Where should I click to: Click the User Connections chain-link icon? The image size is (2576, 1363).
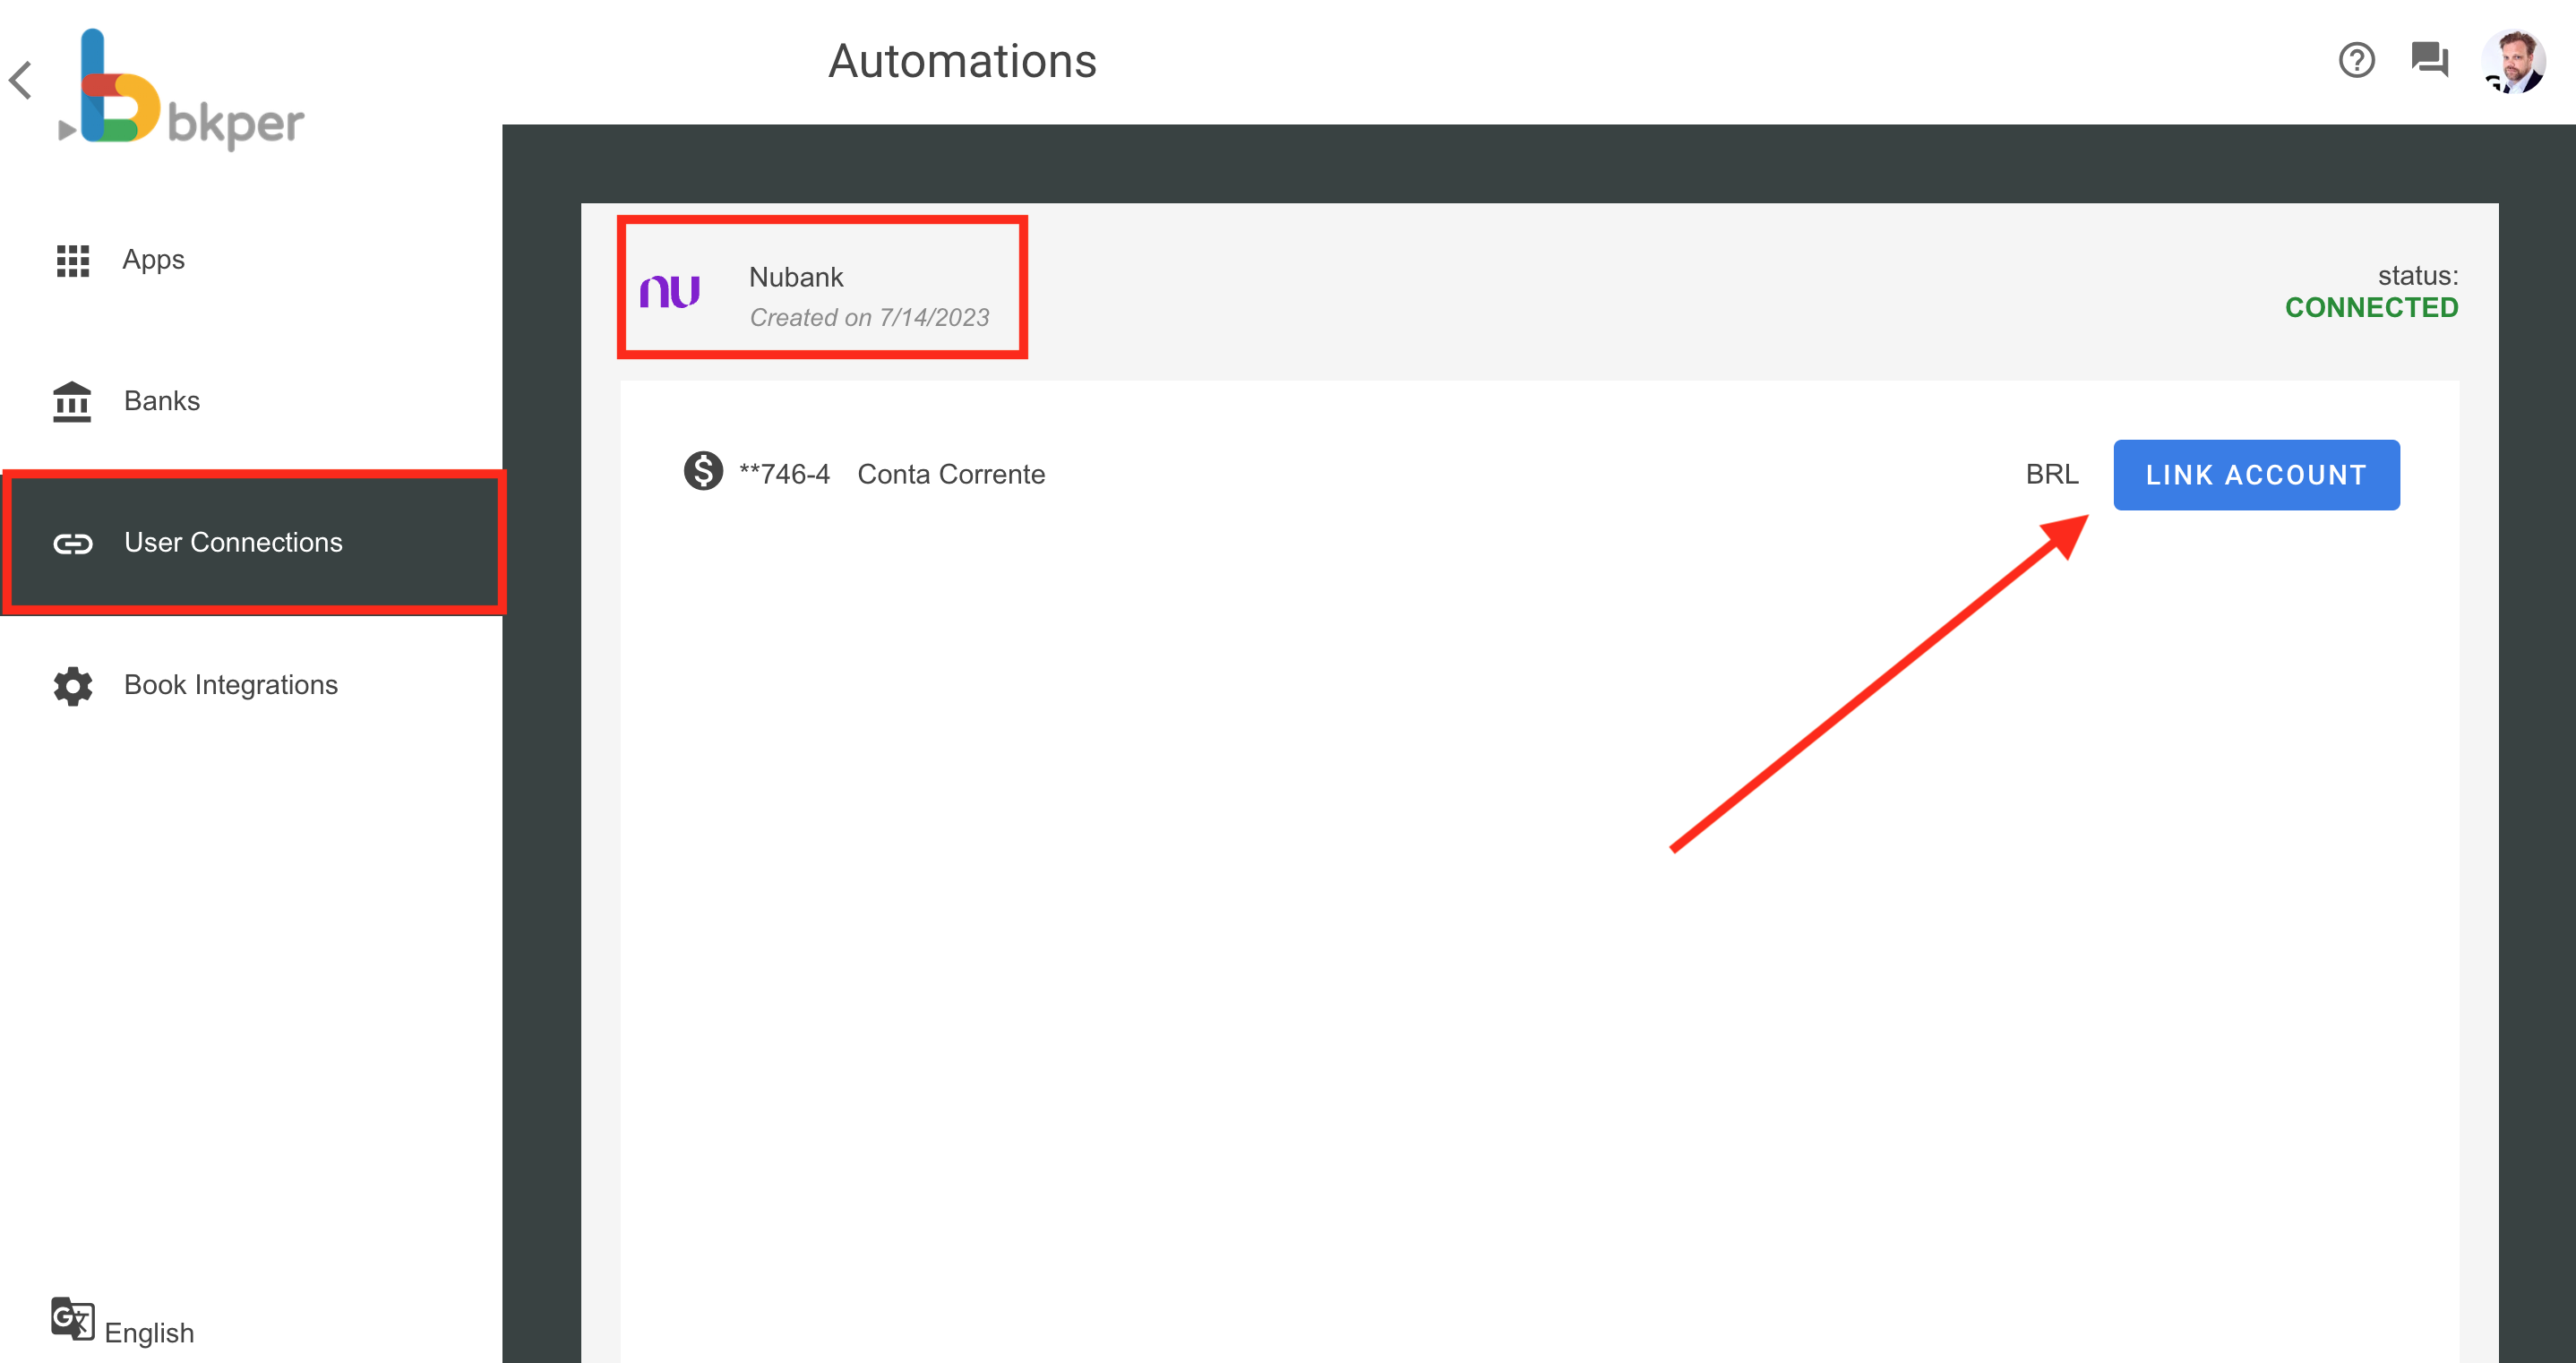coord(72,543)
